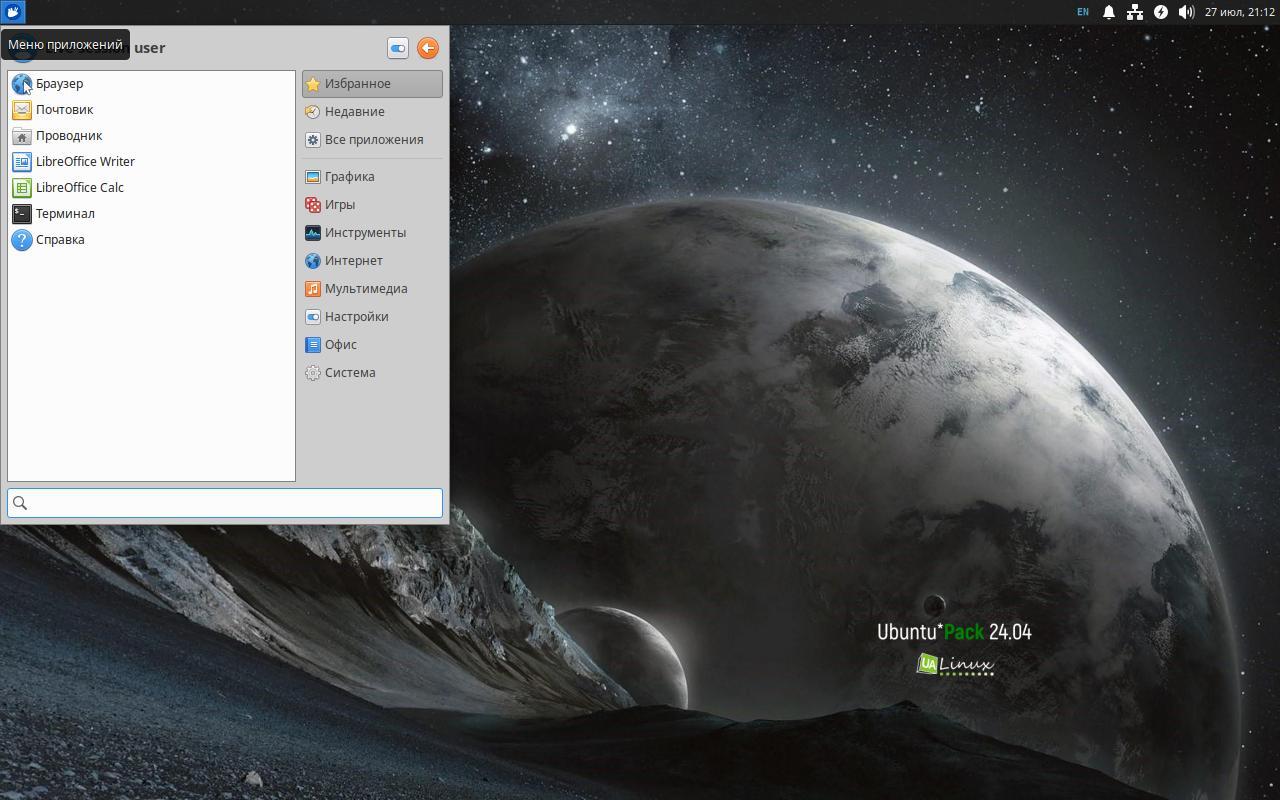Open the Терминал application
Viewport: 1280px width, 800px height.
point(151,214)
